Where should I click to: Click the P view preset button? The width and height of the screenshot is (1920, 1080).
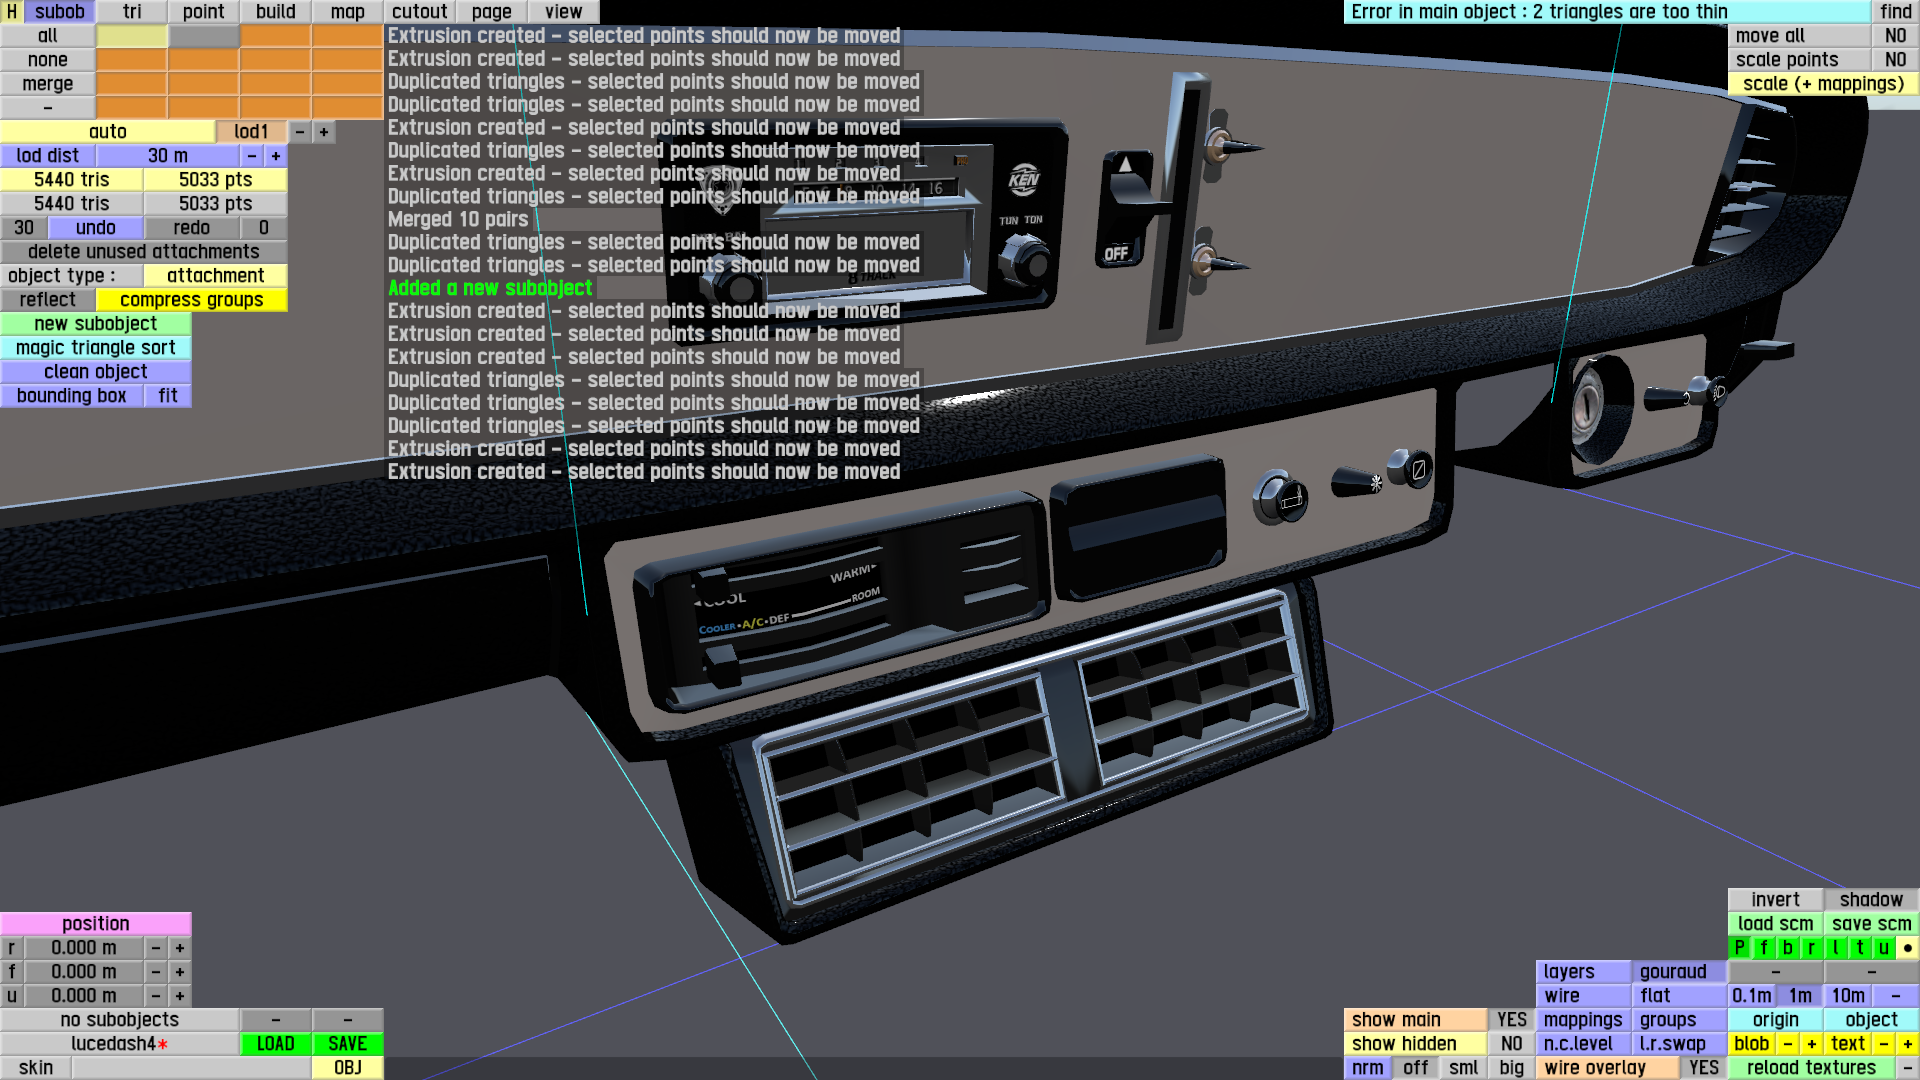(x=1739, y=948)
